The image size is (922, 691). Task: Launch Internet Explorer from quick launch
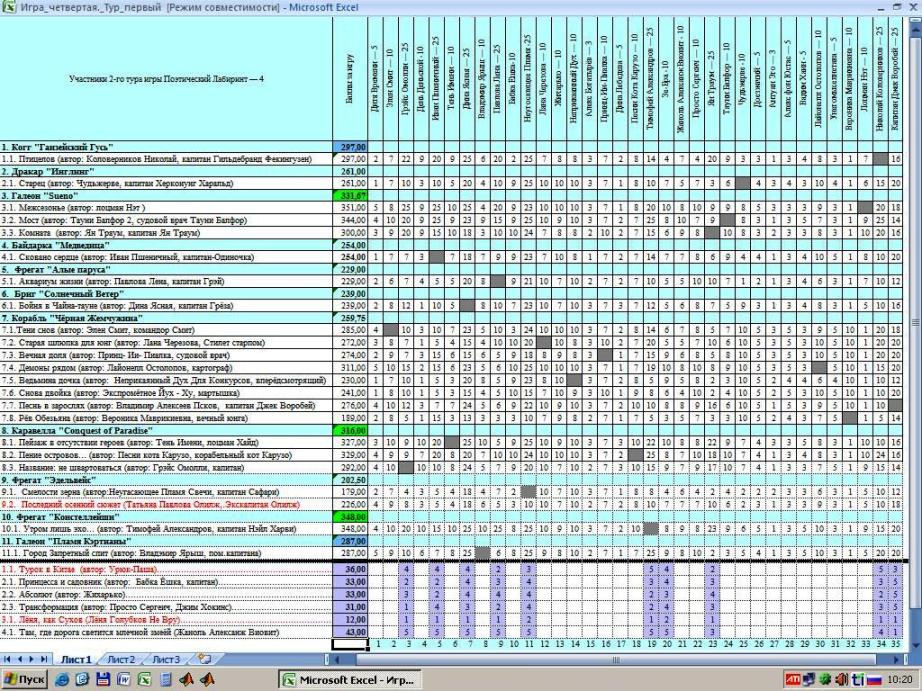pyautogui.click(x=62, y=679)
